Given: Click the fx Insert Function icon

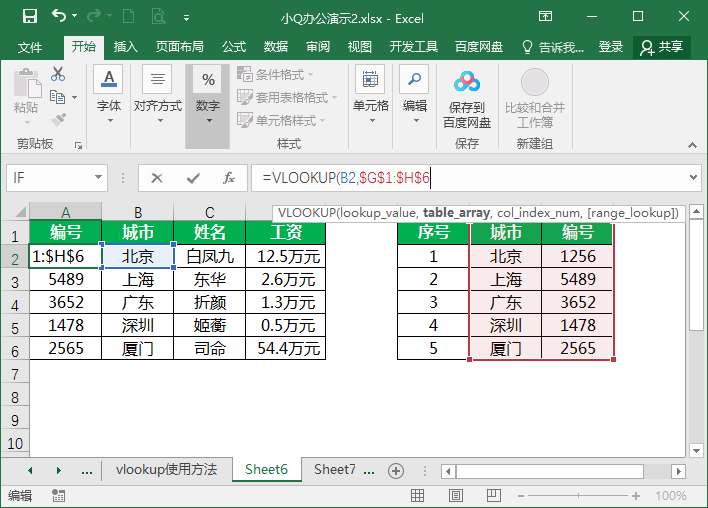Looking at the screenshot, I should tap(229, 178).
